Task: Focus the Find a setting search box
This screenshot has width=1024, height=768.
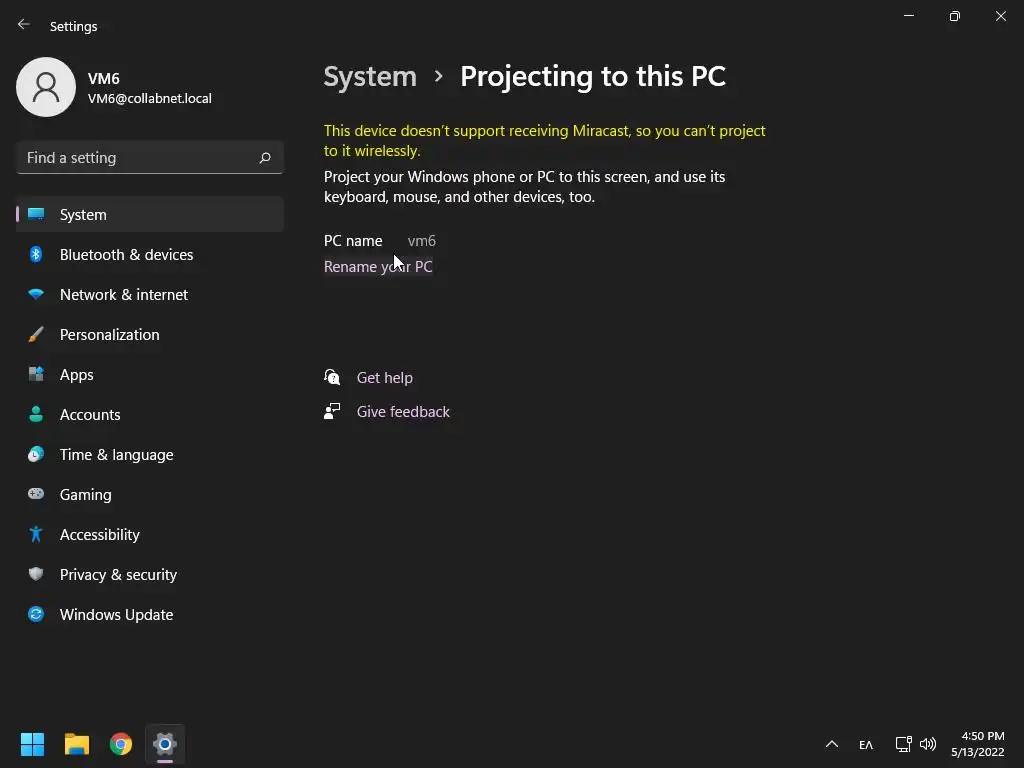Action: (135, 158)
